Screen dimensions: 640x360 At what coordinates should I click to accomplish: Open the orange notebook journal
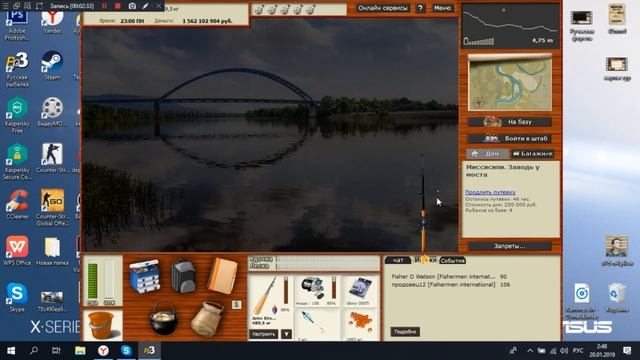click(x=222, y=276)
